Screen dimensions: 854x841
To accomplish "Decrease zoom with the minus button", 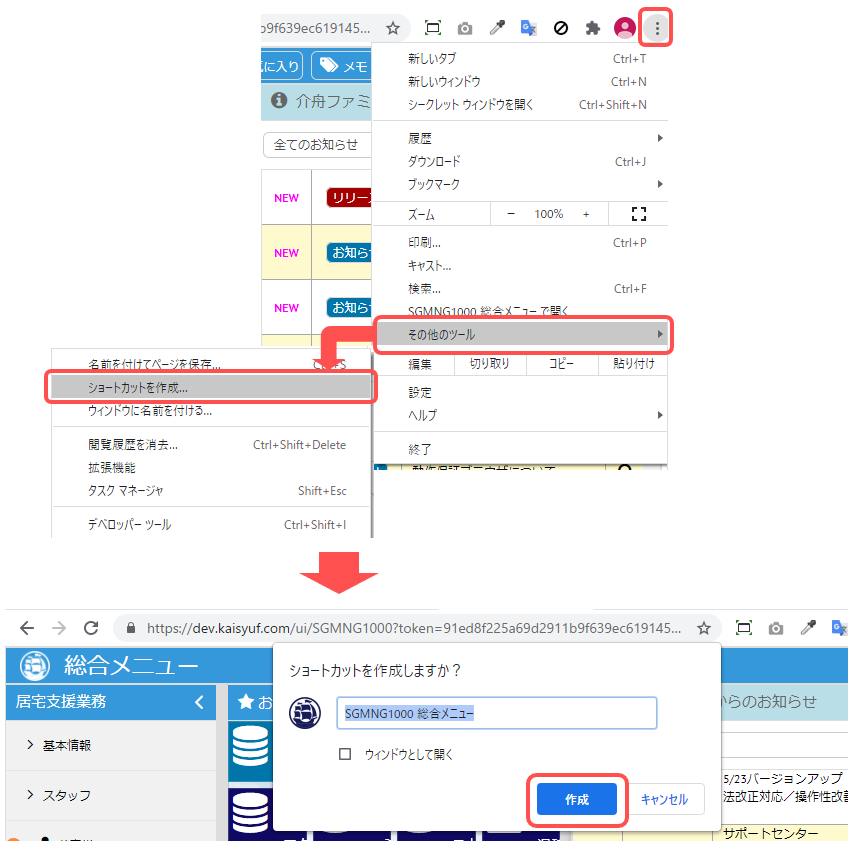I will 511,214.
